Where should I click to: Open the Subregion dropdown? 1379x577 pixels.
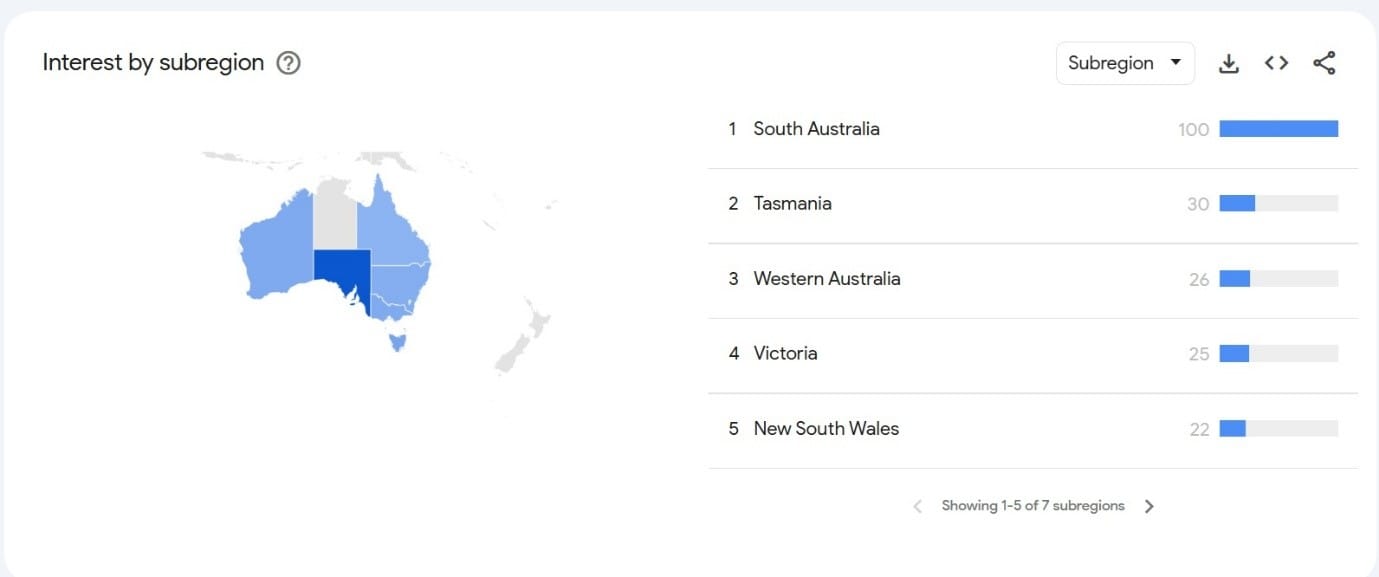pyautogui.click(x=1125, y=63)
